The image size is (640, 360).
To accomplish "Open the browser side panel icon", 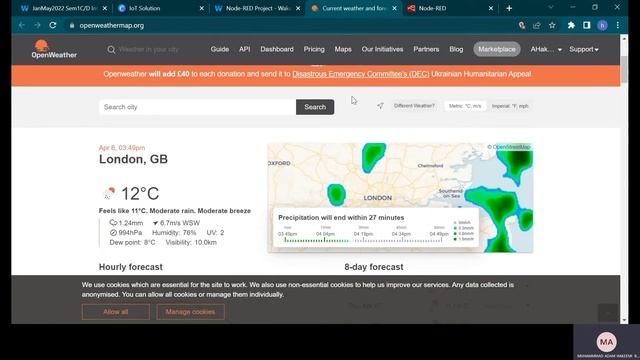I will [587, 25].
